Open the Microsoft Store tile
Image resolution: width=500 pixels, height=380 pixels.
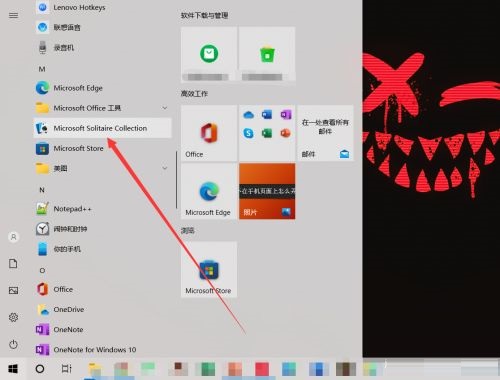209,269
